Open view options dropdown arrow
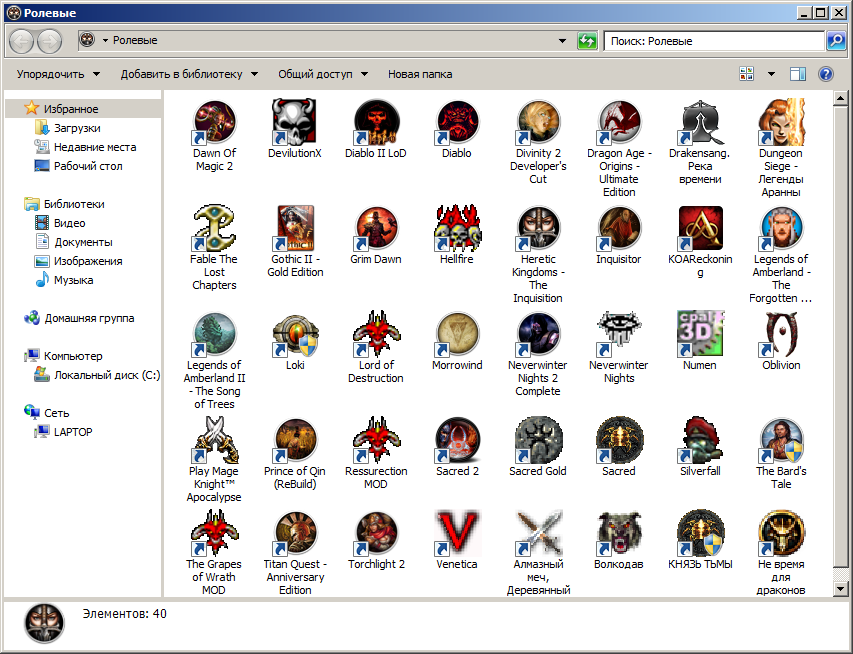The width and height of the screenshot is (853, 654). point(771,74)
